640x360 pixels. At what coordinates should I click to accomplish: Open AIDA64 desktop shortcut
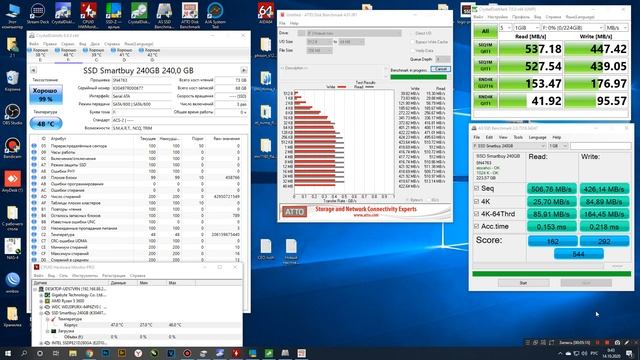point(266,13)
